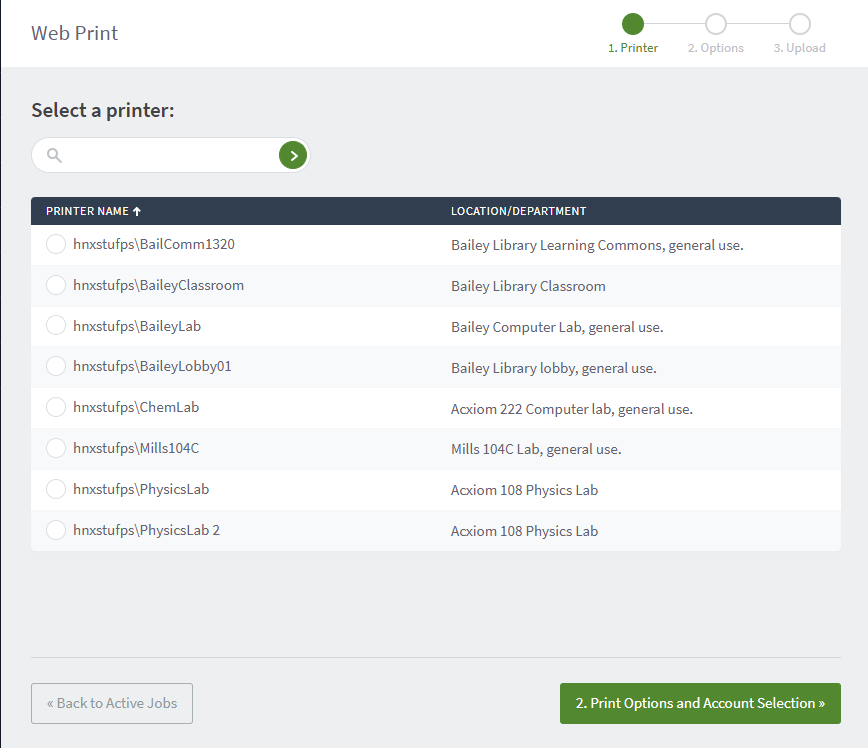Screen dimensions: 868x748
Task: Choose the hnxstufps\Mills104C printer
Action: pyautogui.click(x=56, y=448)
